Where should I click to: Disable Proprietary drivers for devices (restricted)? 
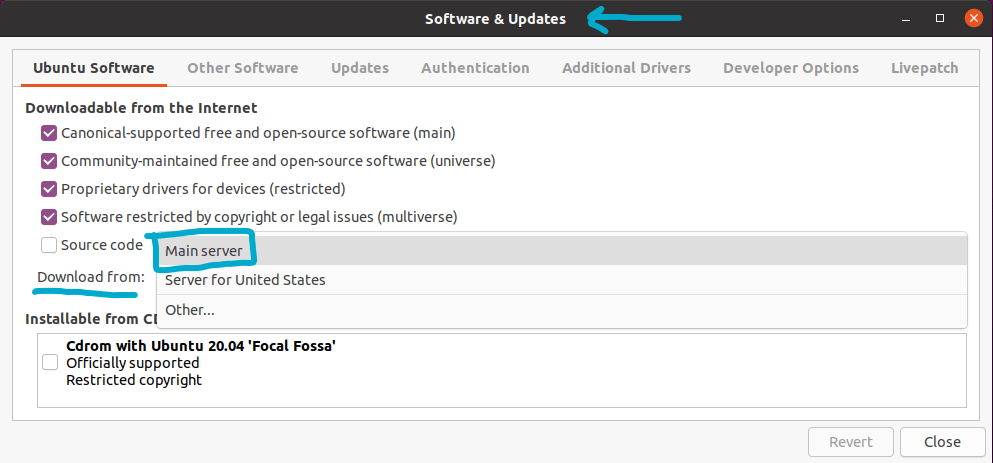tap(49, 189)
